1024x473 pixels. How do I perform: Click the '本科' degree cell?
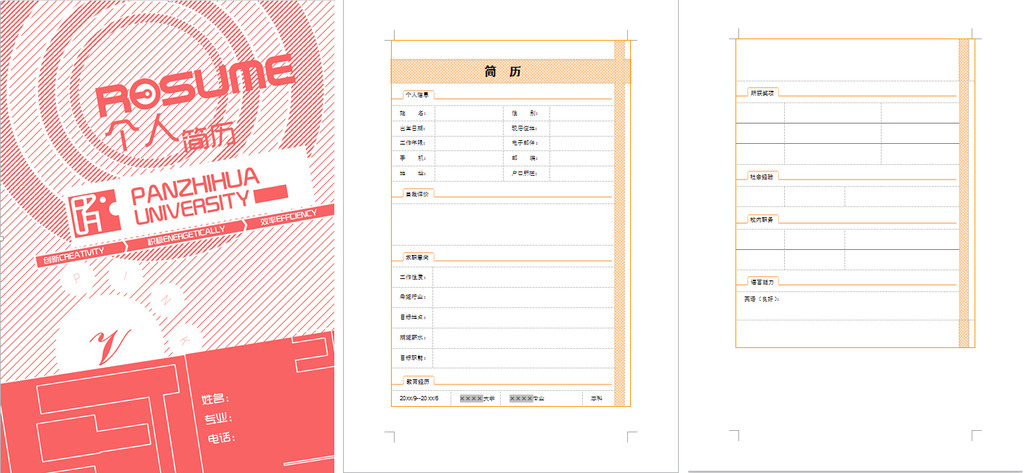(x=597, y=399)
